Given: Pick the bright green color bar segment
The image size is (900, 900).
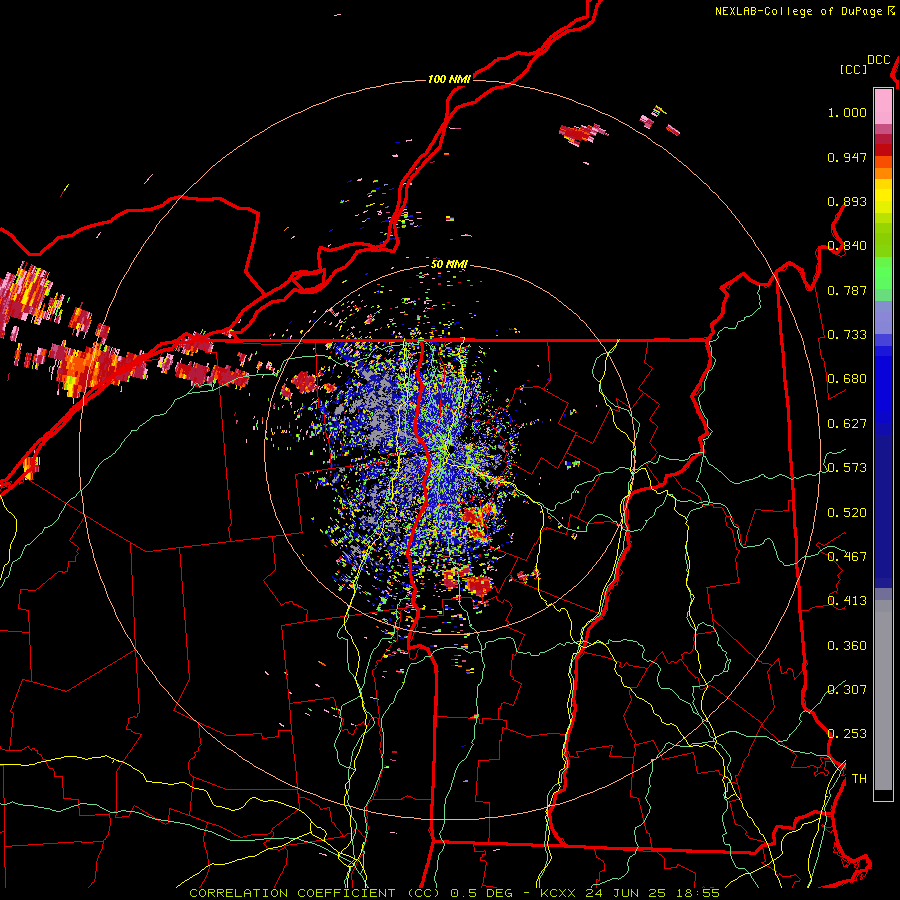Looking at the screenshot, I should [883, 273].
